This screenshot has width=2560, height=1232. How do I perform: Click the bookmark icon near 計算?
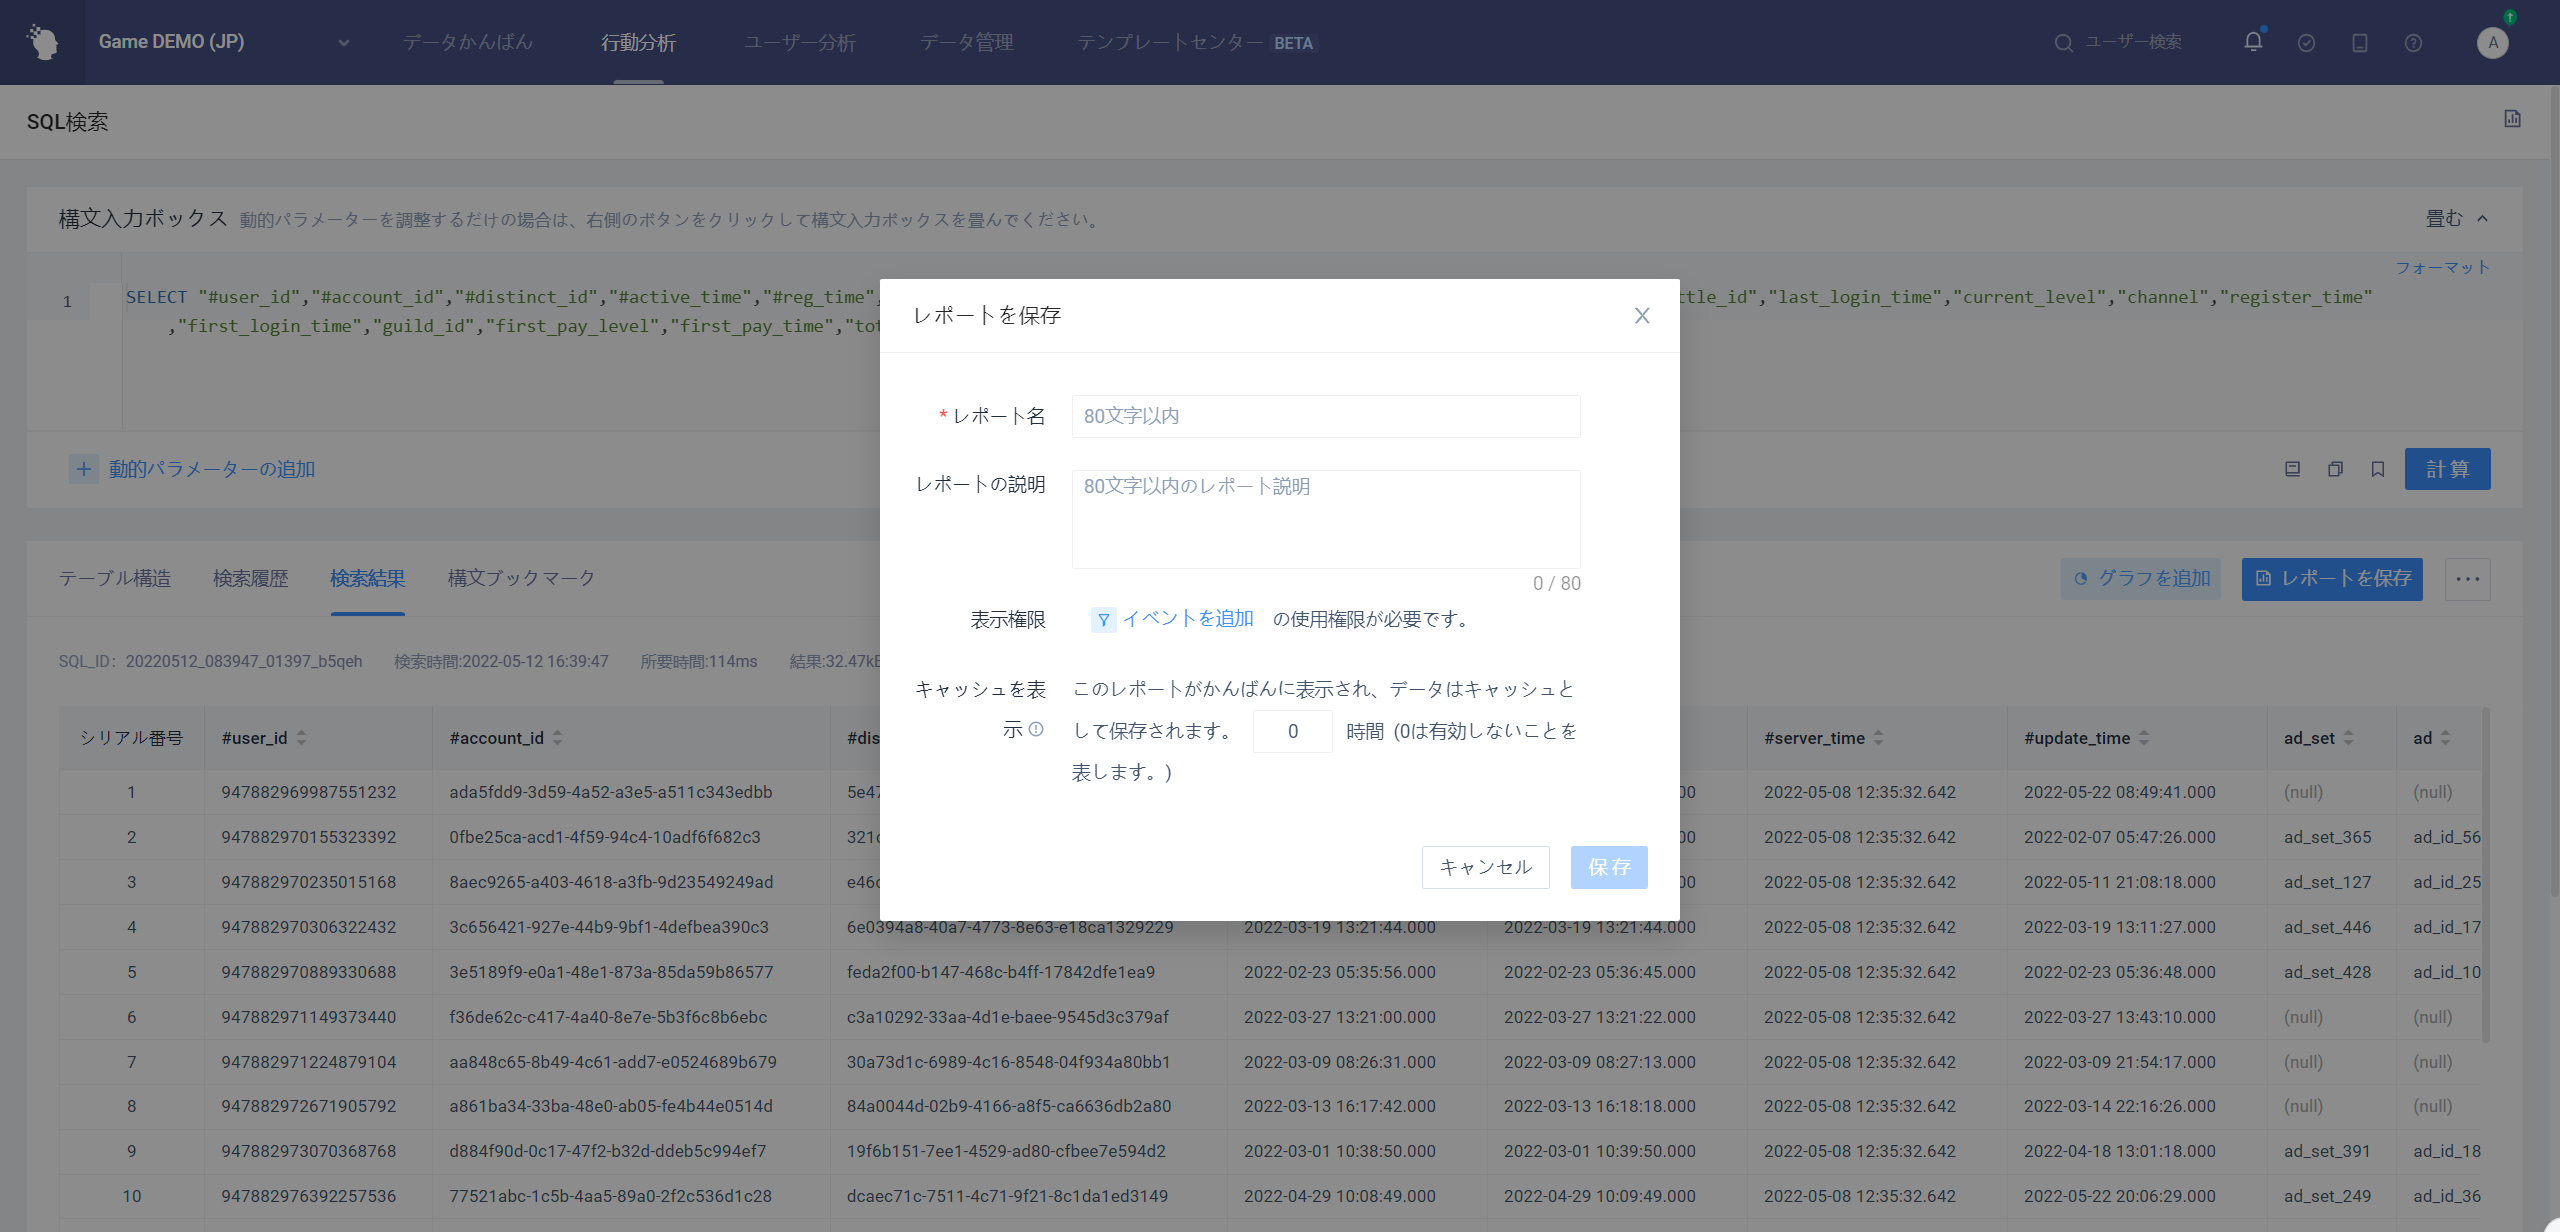[x=2378, y=469]
